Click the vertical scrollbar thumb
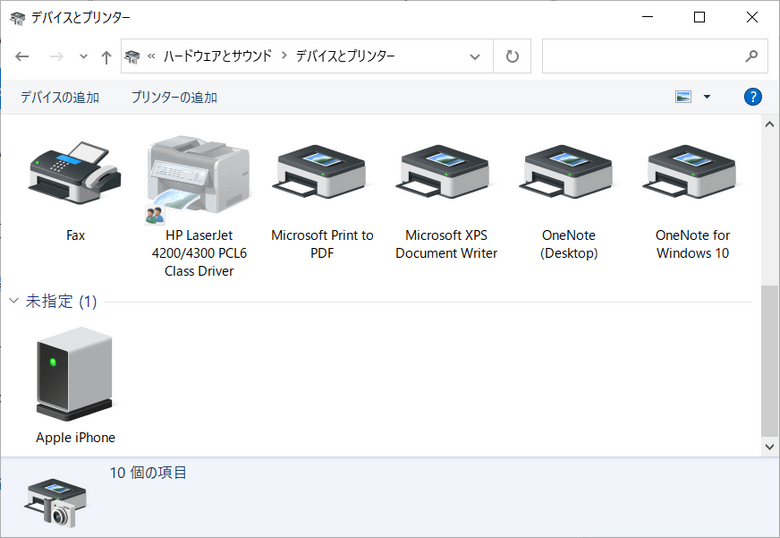 tap(769, 361)
